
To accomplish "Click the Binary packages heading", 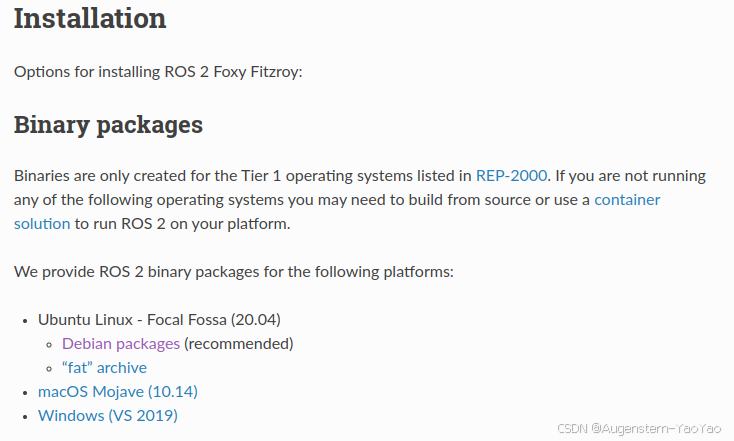I will point(108,124).
